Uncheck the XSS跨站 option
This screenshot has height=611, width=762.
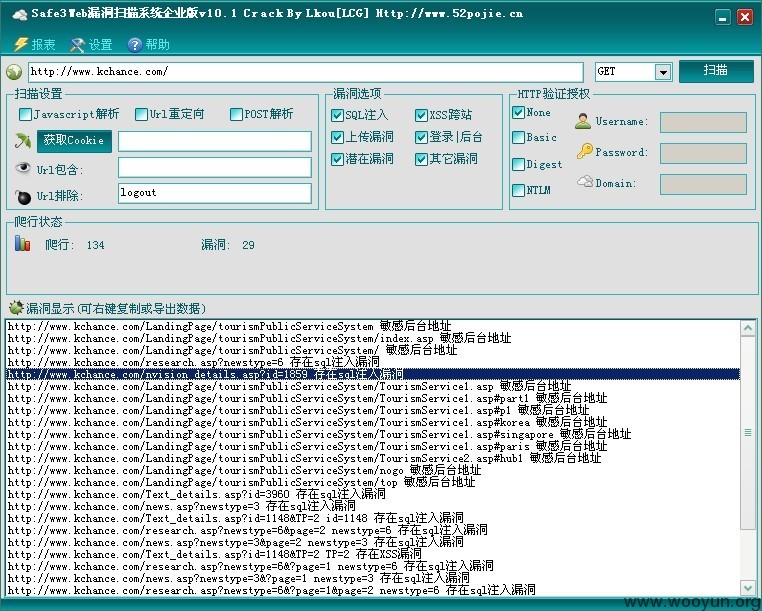click(421, 115)
